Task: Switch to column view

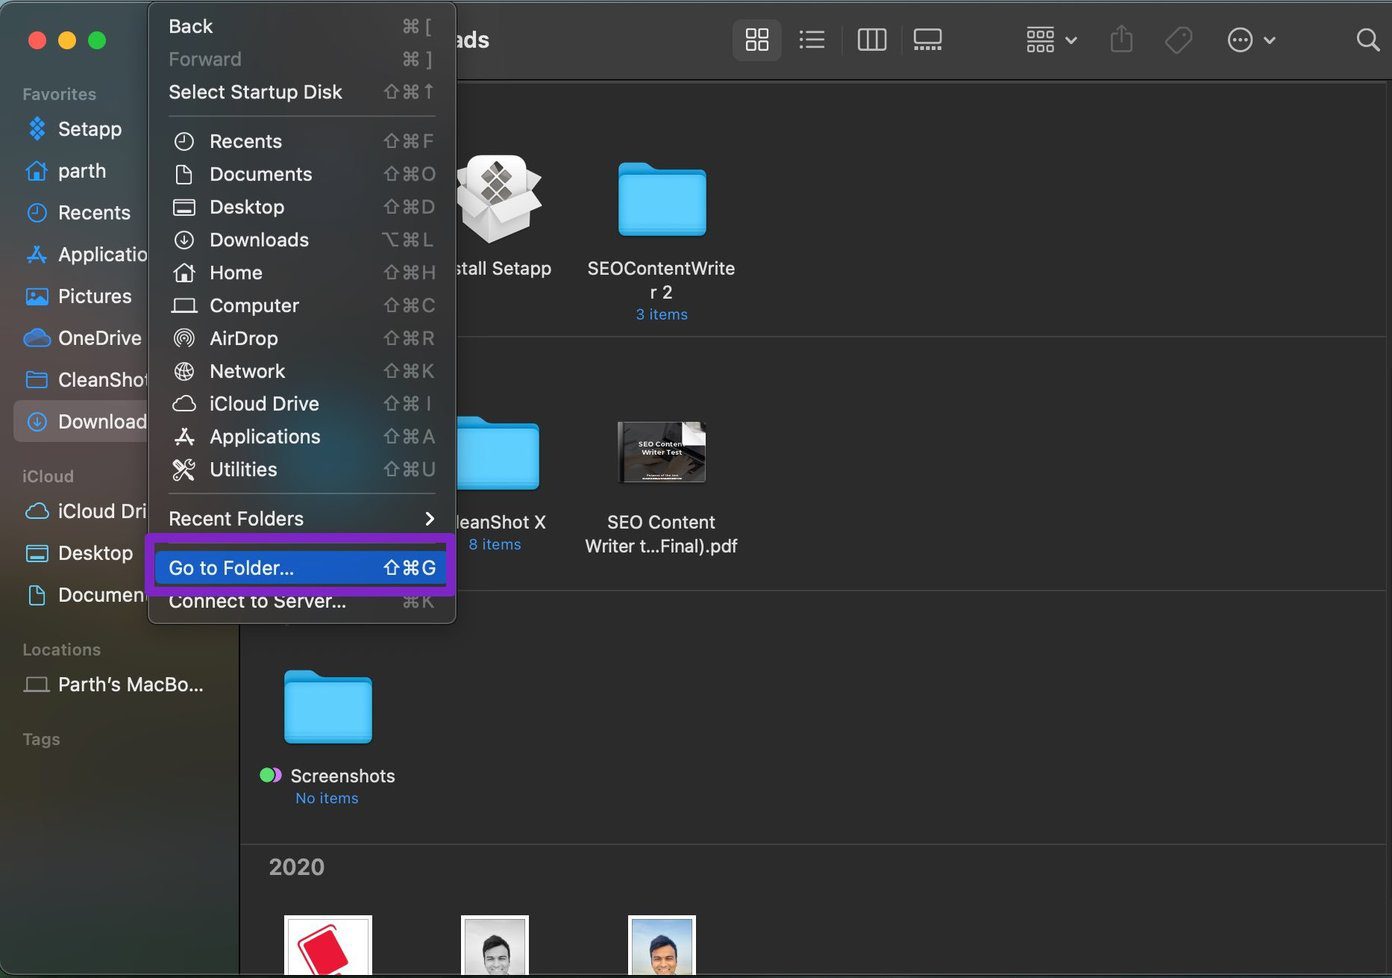Action: (872, 40)
